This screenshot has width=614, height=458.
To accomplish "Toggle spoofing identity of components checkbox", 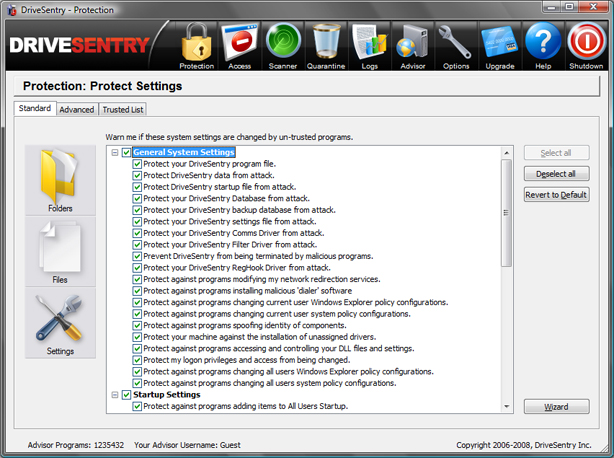I will tap(137, 326).
